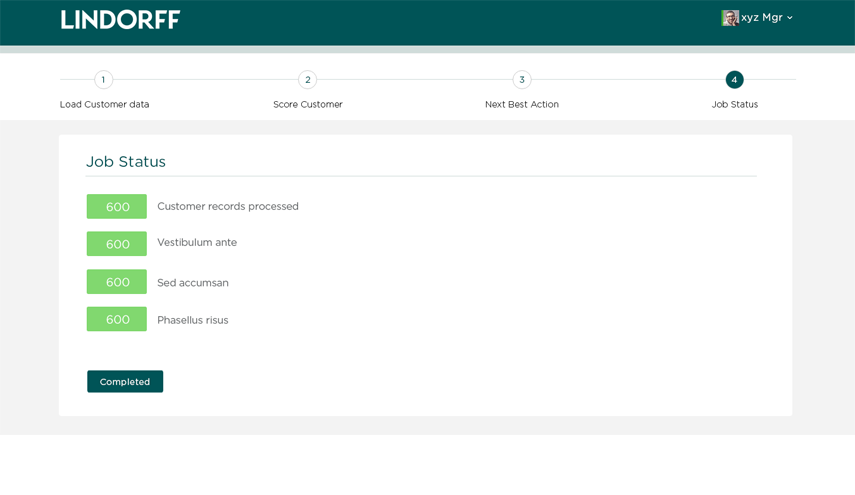Go to step 1 circle
The width and height of the screenshot is (855, 495).
pyautogui.click(x=103, y=80)
